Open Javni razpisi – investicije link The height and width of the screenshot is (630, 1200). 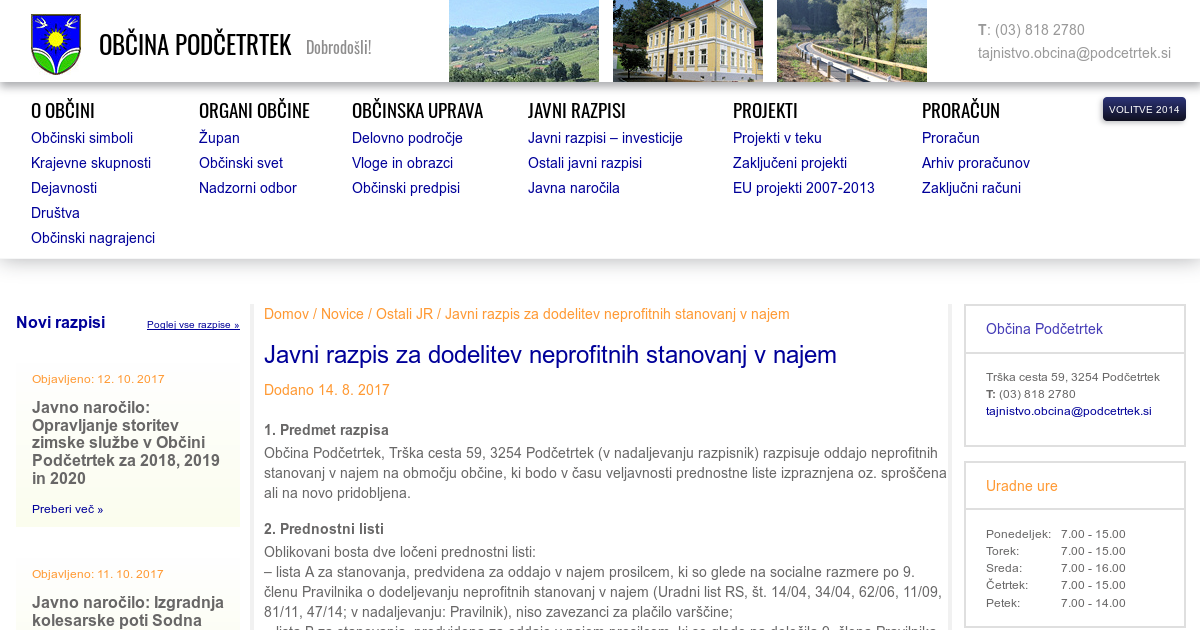605,138
